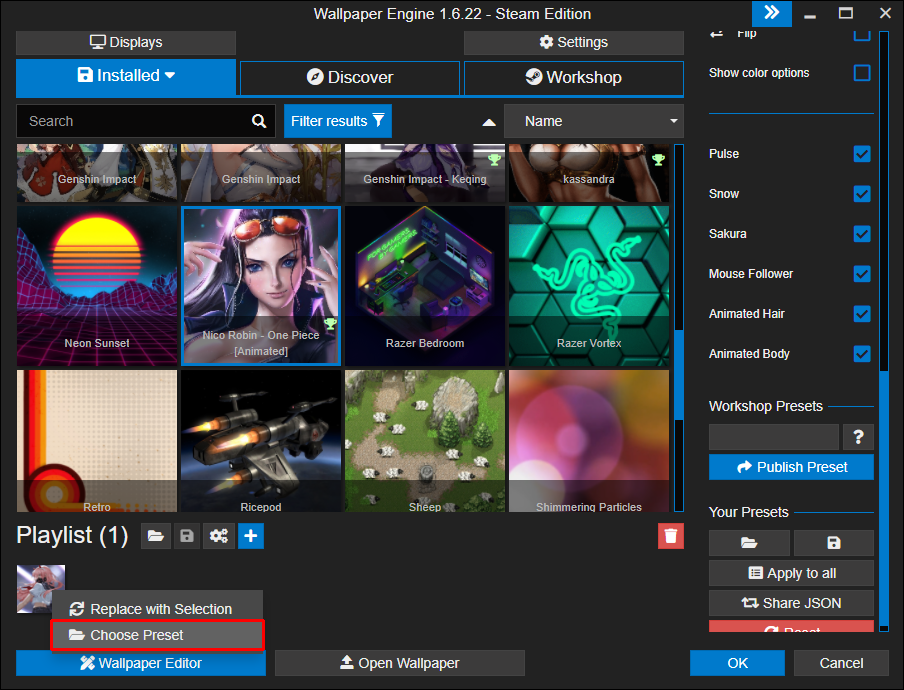Screen dimensions: 904x690
Task: Click the search magnifier icon
Action: click(x=259, y=121)
